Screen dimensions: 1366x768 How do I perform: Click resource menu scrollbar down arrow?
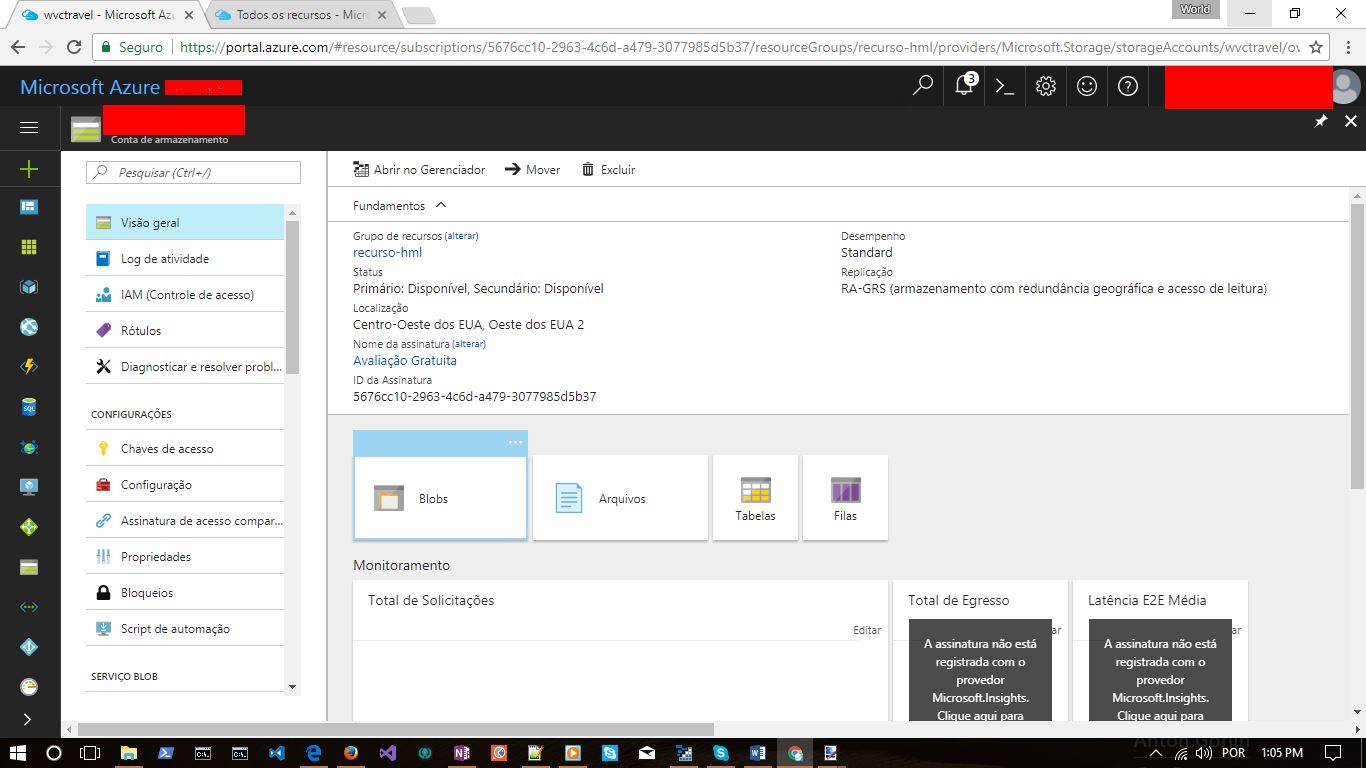point(292,686)
